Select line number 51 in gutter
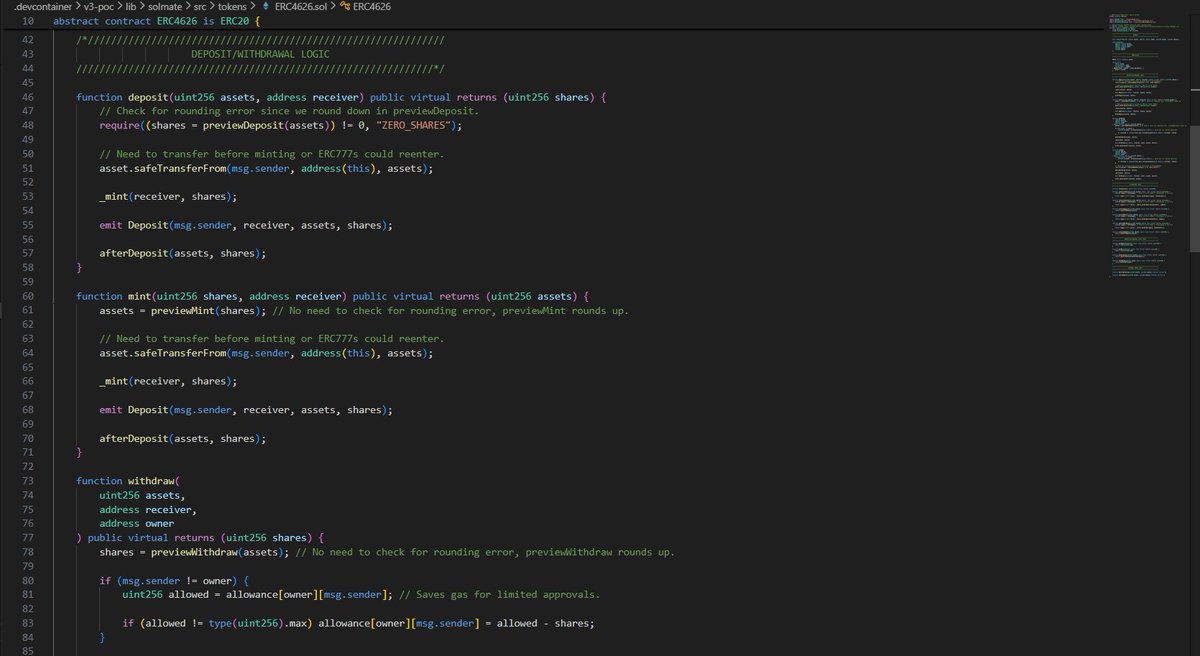The height and width of the screenshot is (656, 1200). 28,169
